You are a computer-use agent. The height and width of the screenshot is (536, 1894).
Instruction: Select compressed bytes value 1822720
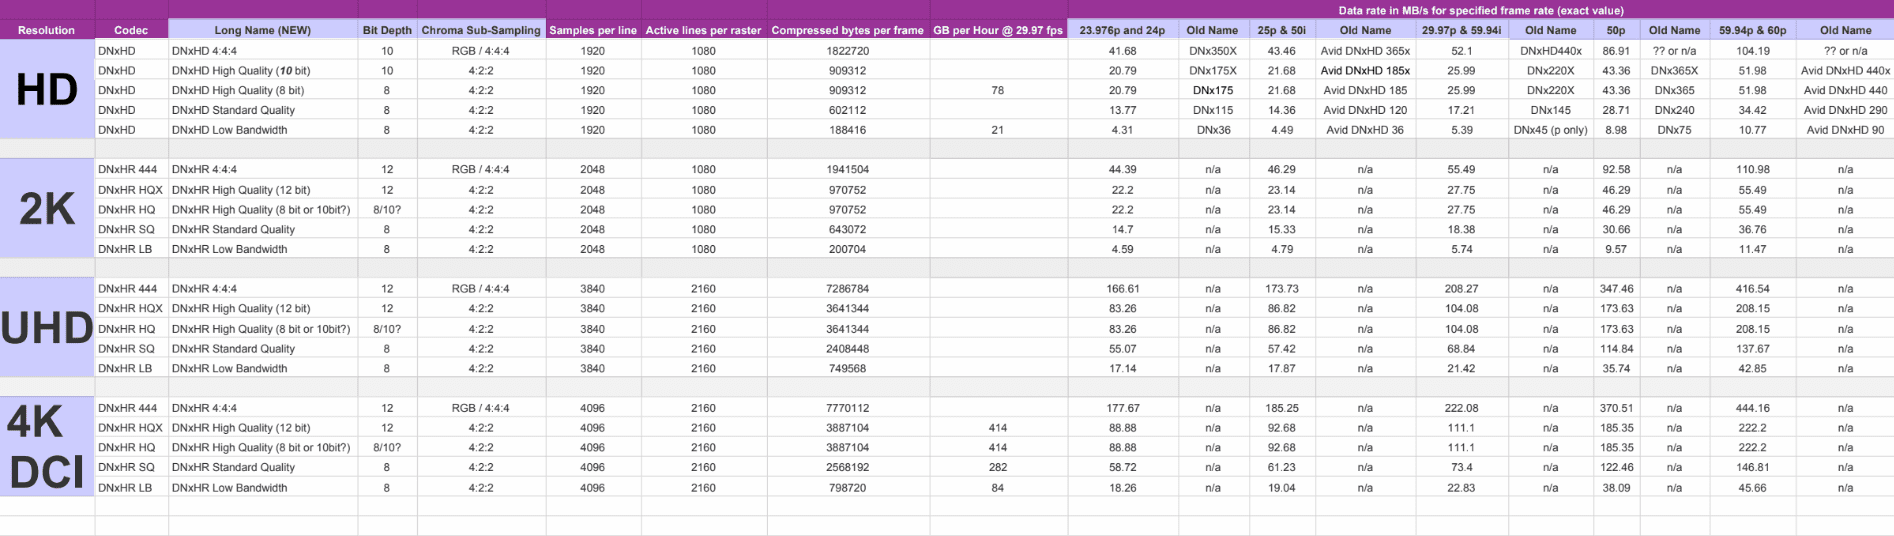tap(848, 50)
